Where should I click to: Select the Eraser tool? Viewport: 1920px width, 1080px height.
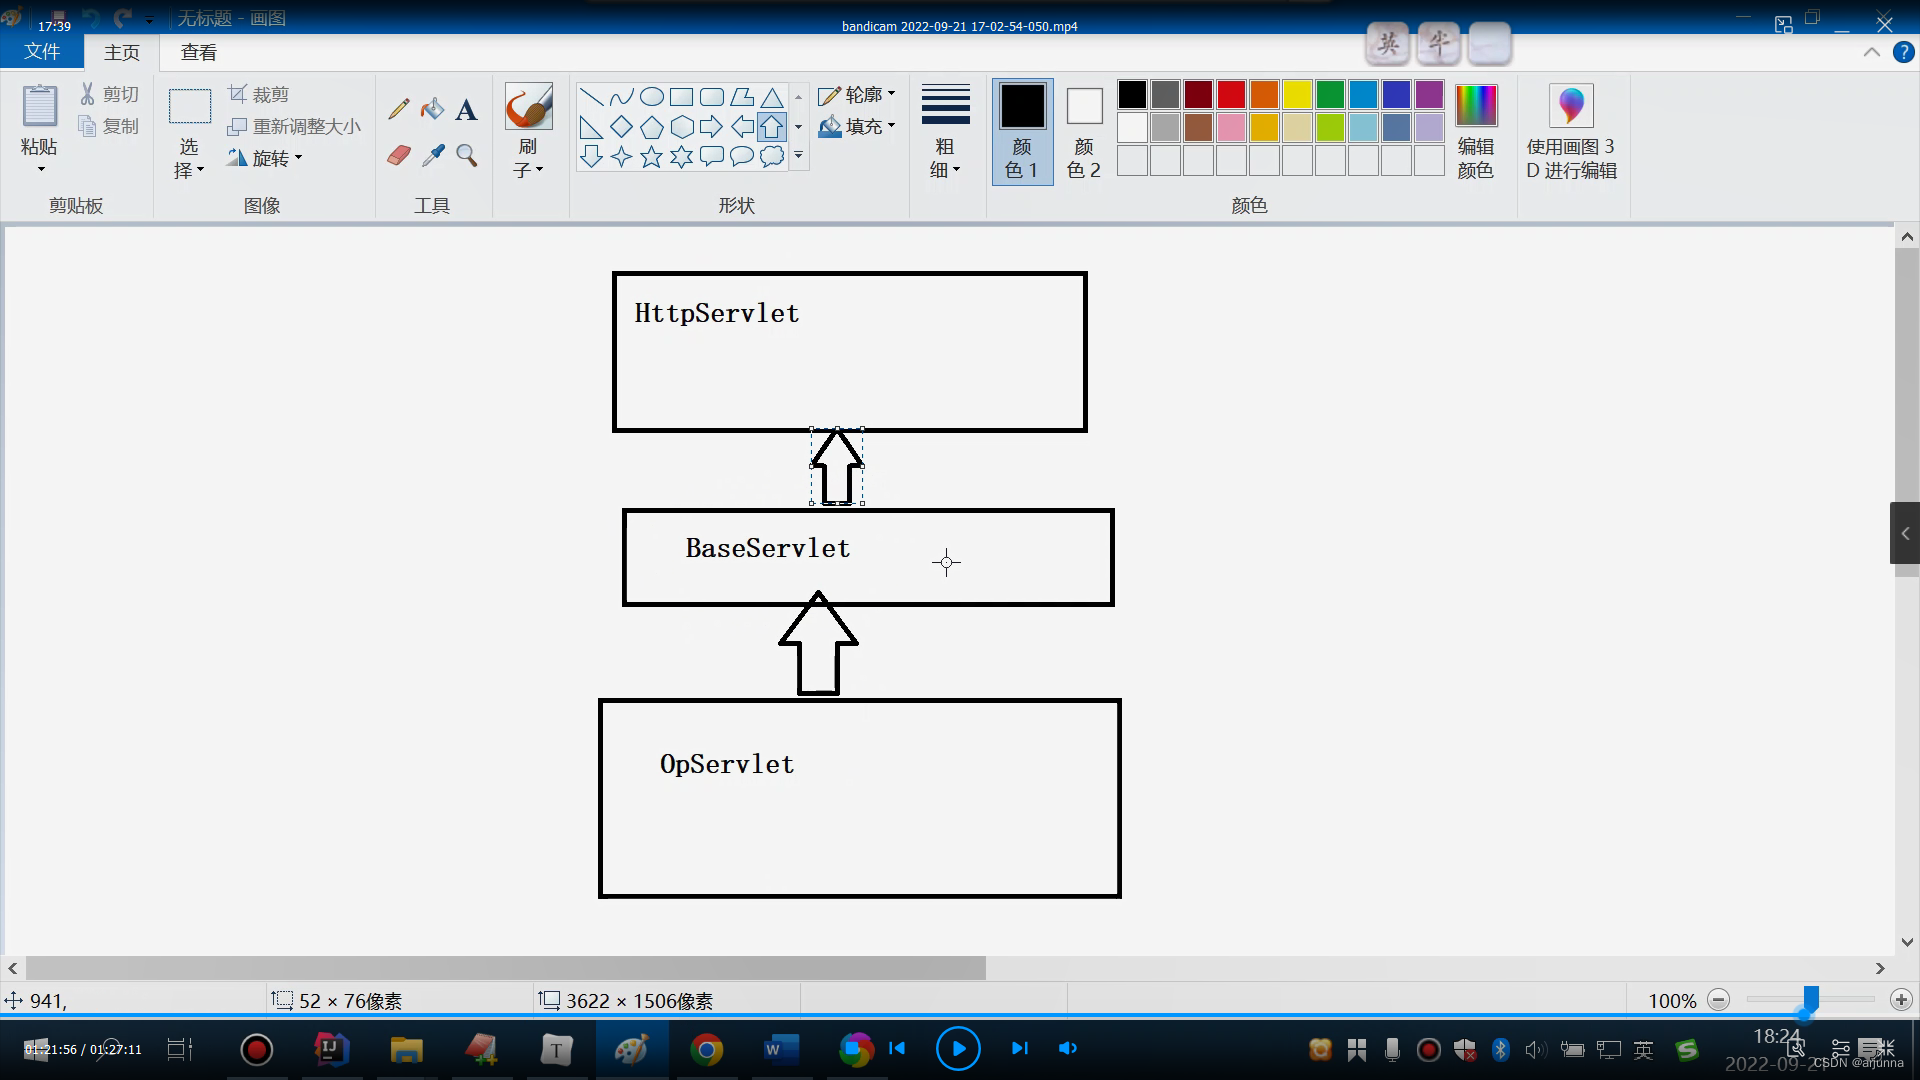click(x=399, y=155)
